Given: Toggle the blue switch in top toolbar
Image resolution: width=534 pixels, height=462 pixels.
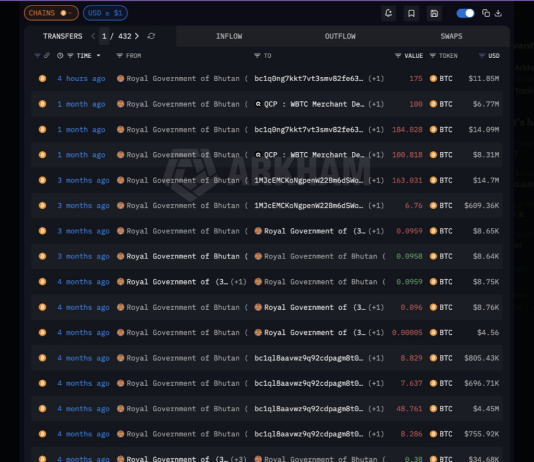Looking at the screenshot, I should click(465, 13).
